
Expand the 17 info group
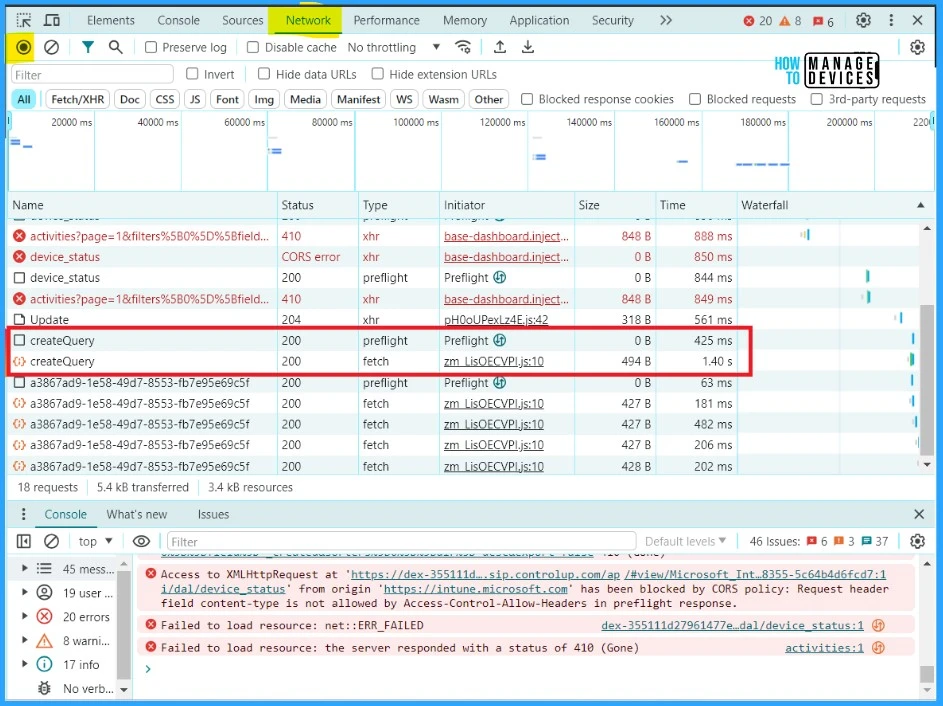pyautogui.click(x=25, y=664)
